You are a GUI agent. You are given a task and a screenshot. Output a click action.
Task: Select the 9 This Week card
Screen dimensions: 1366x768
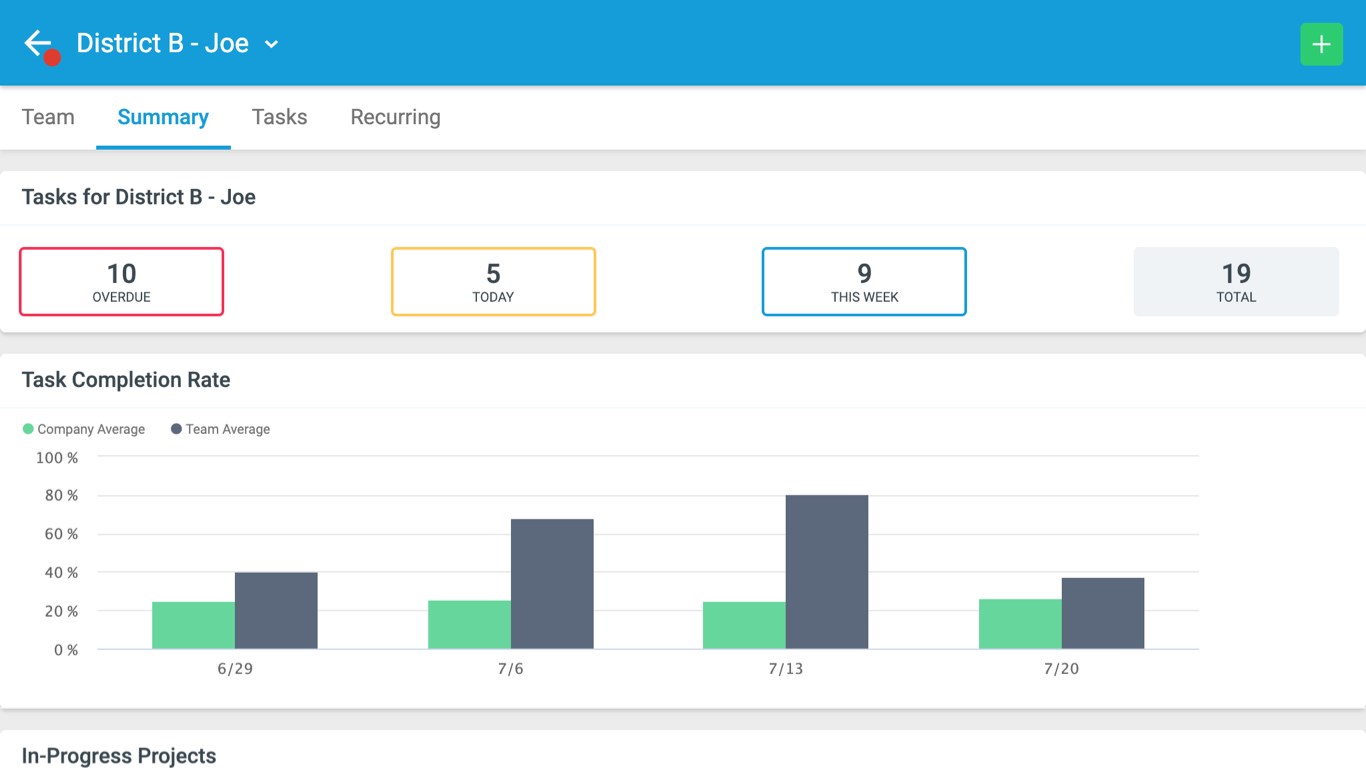[x=864, y=282]
